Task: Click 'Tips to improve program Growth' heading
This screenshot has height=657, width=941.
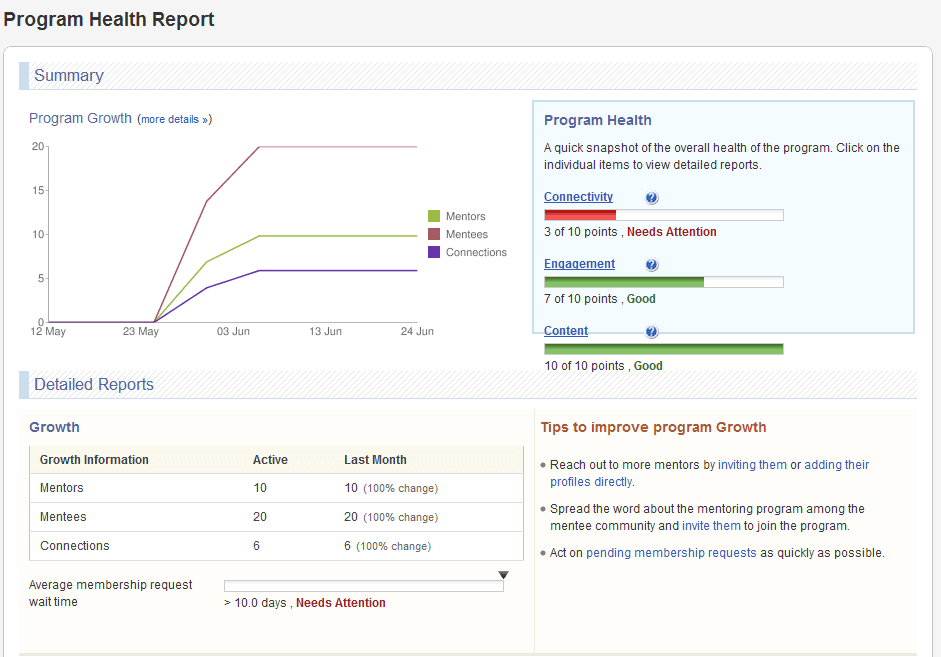Action: tap(653, 427)
